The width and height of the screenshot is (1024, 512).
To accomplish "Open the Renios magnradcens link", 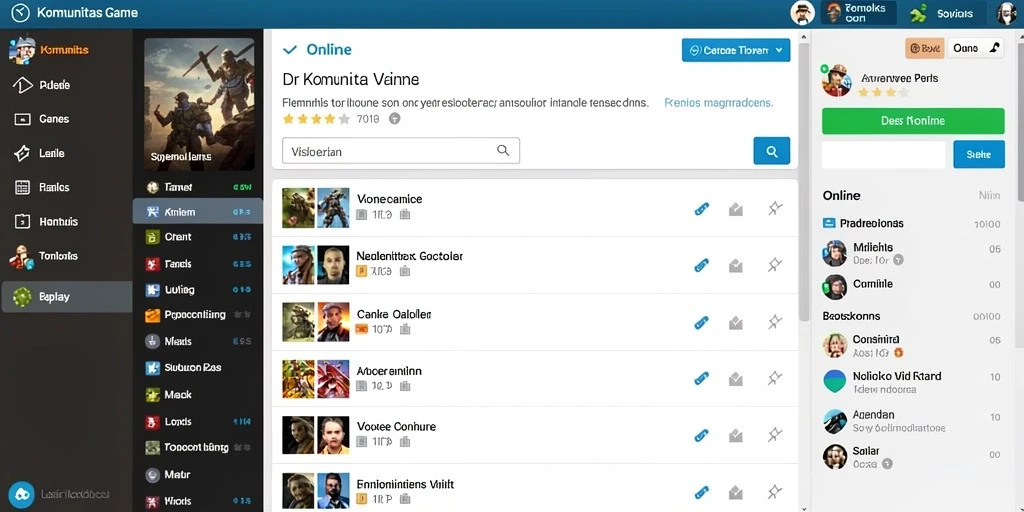I will 718,103.
